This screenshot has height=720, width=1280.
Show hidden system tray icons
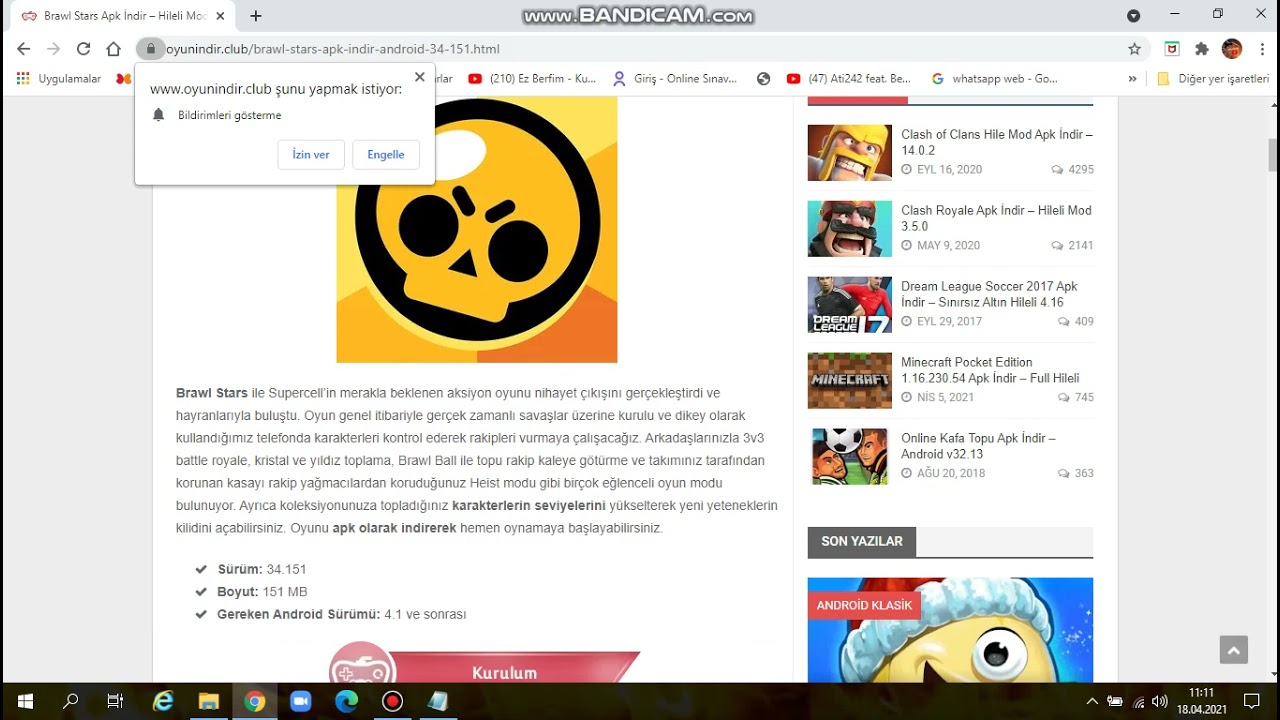(1092, 702)
